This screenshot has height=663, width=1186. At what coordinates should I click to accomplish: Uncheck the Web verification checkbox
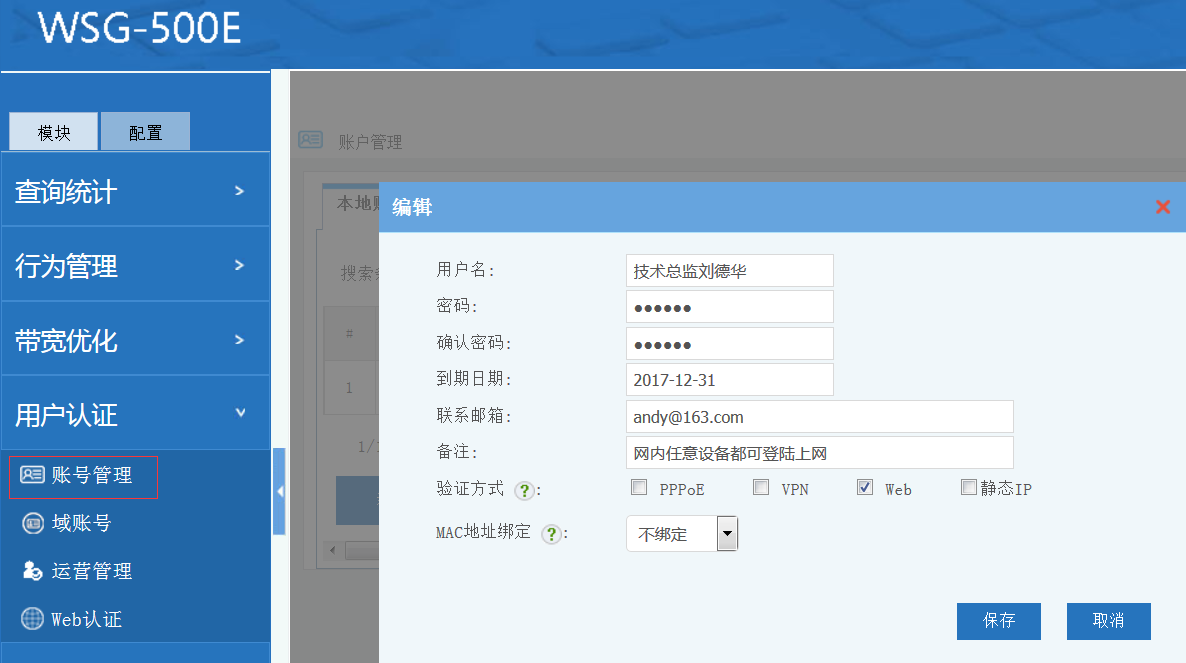865,488
